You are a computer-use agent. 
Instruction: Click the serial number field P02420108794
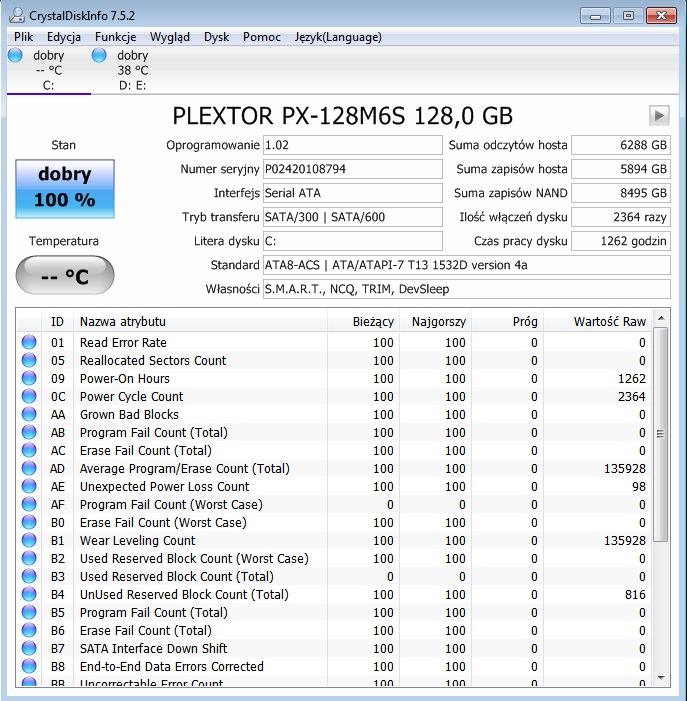[353, 169]
